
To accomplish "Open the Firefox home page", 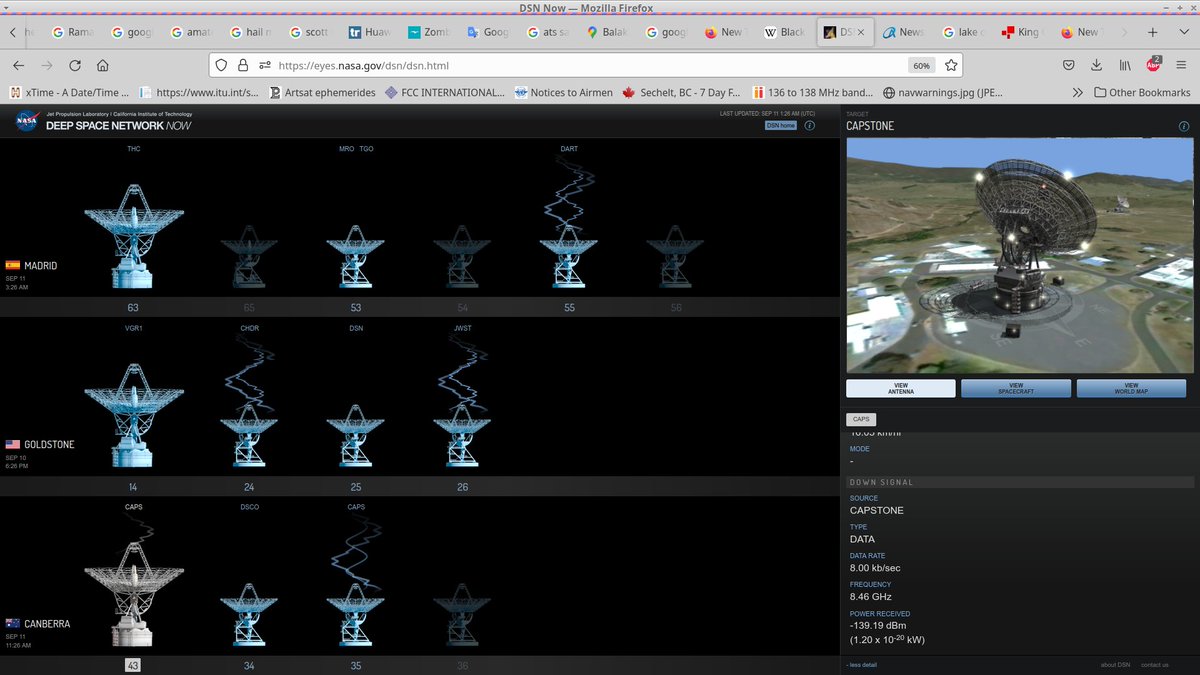I will 103,65.
